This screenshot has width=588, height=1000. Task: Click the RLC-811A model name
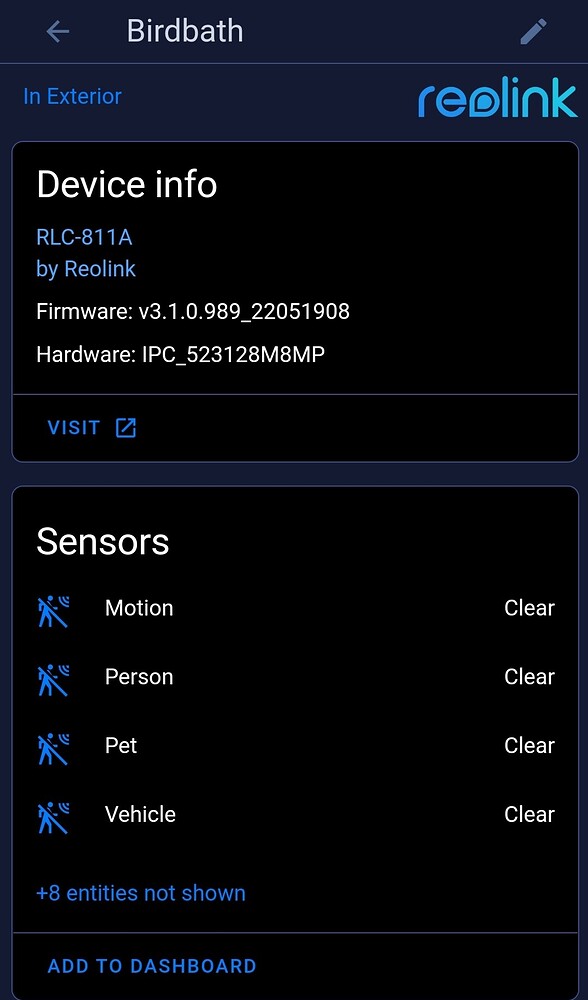point(82,238)
